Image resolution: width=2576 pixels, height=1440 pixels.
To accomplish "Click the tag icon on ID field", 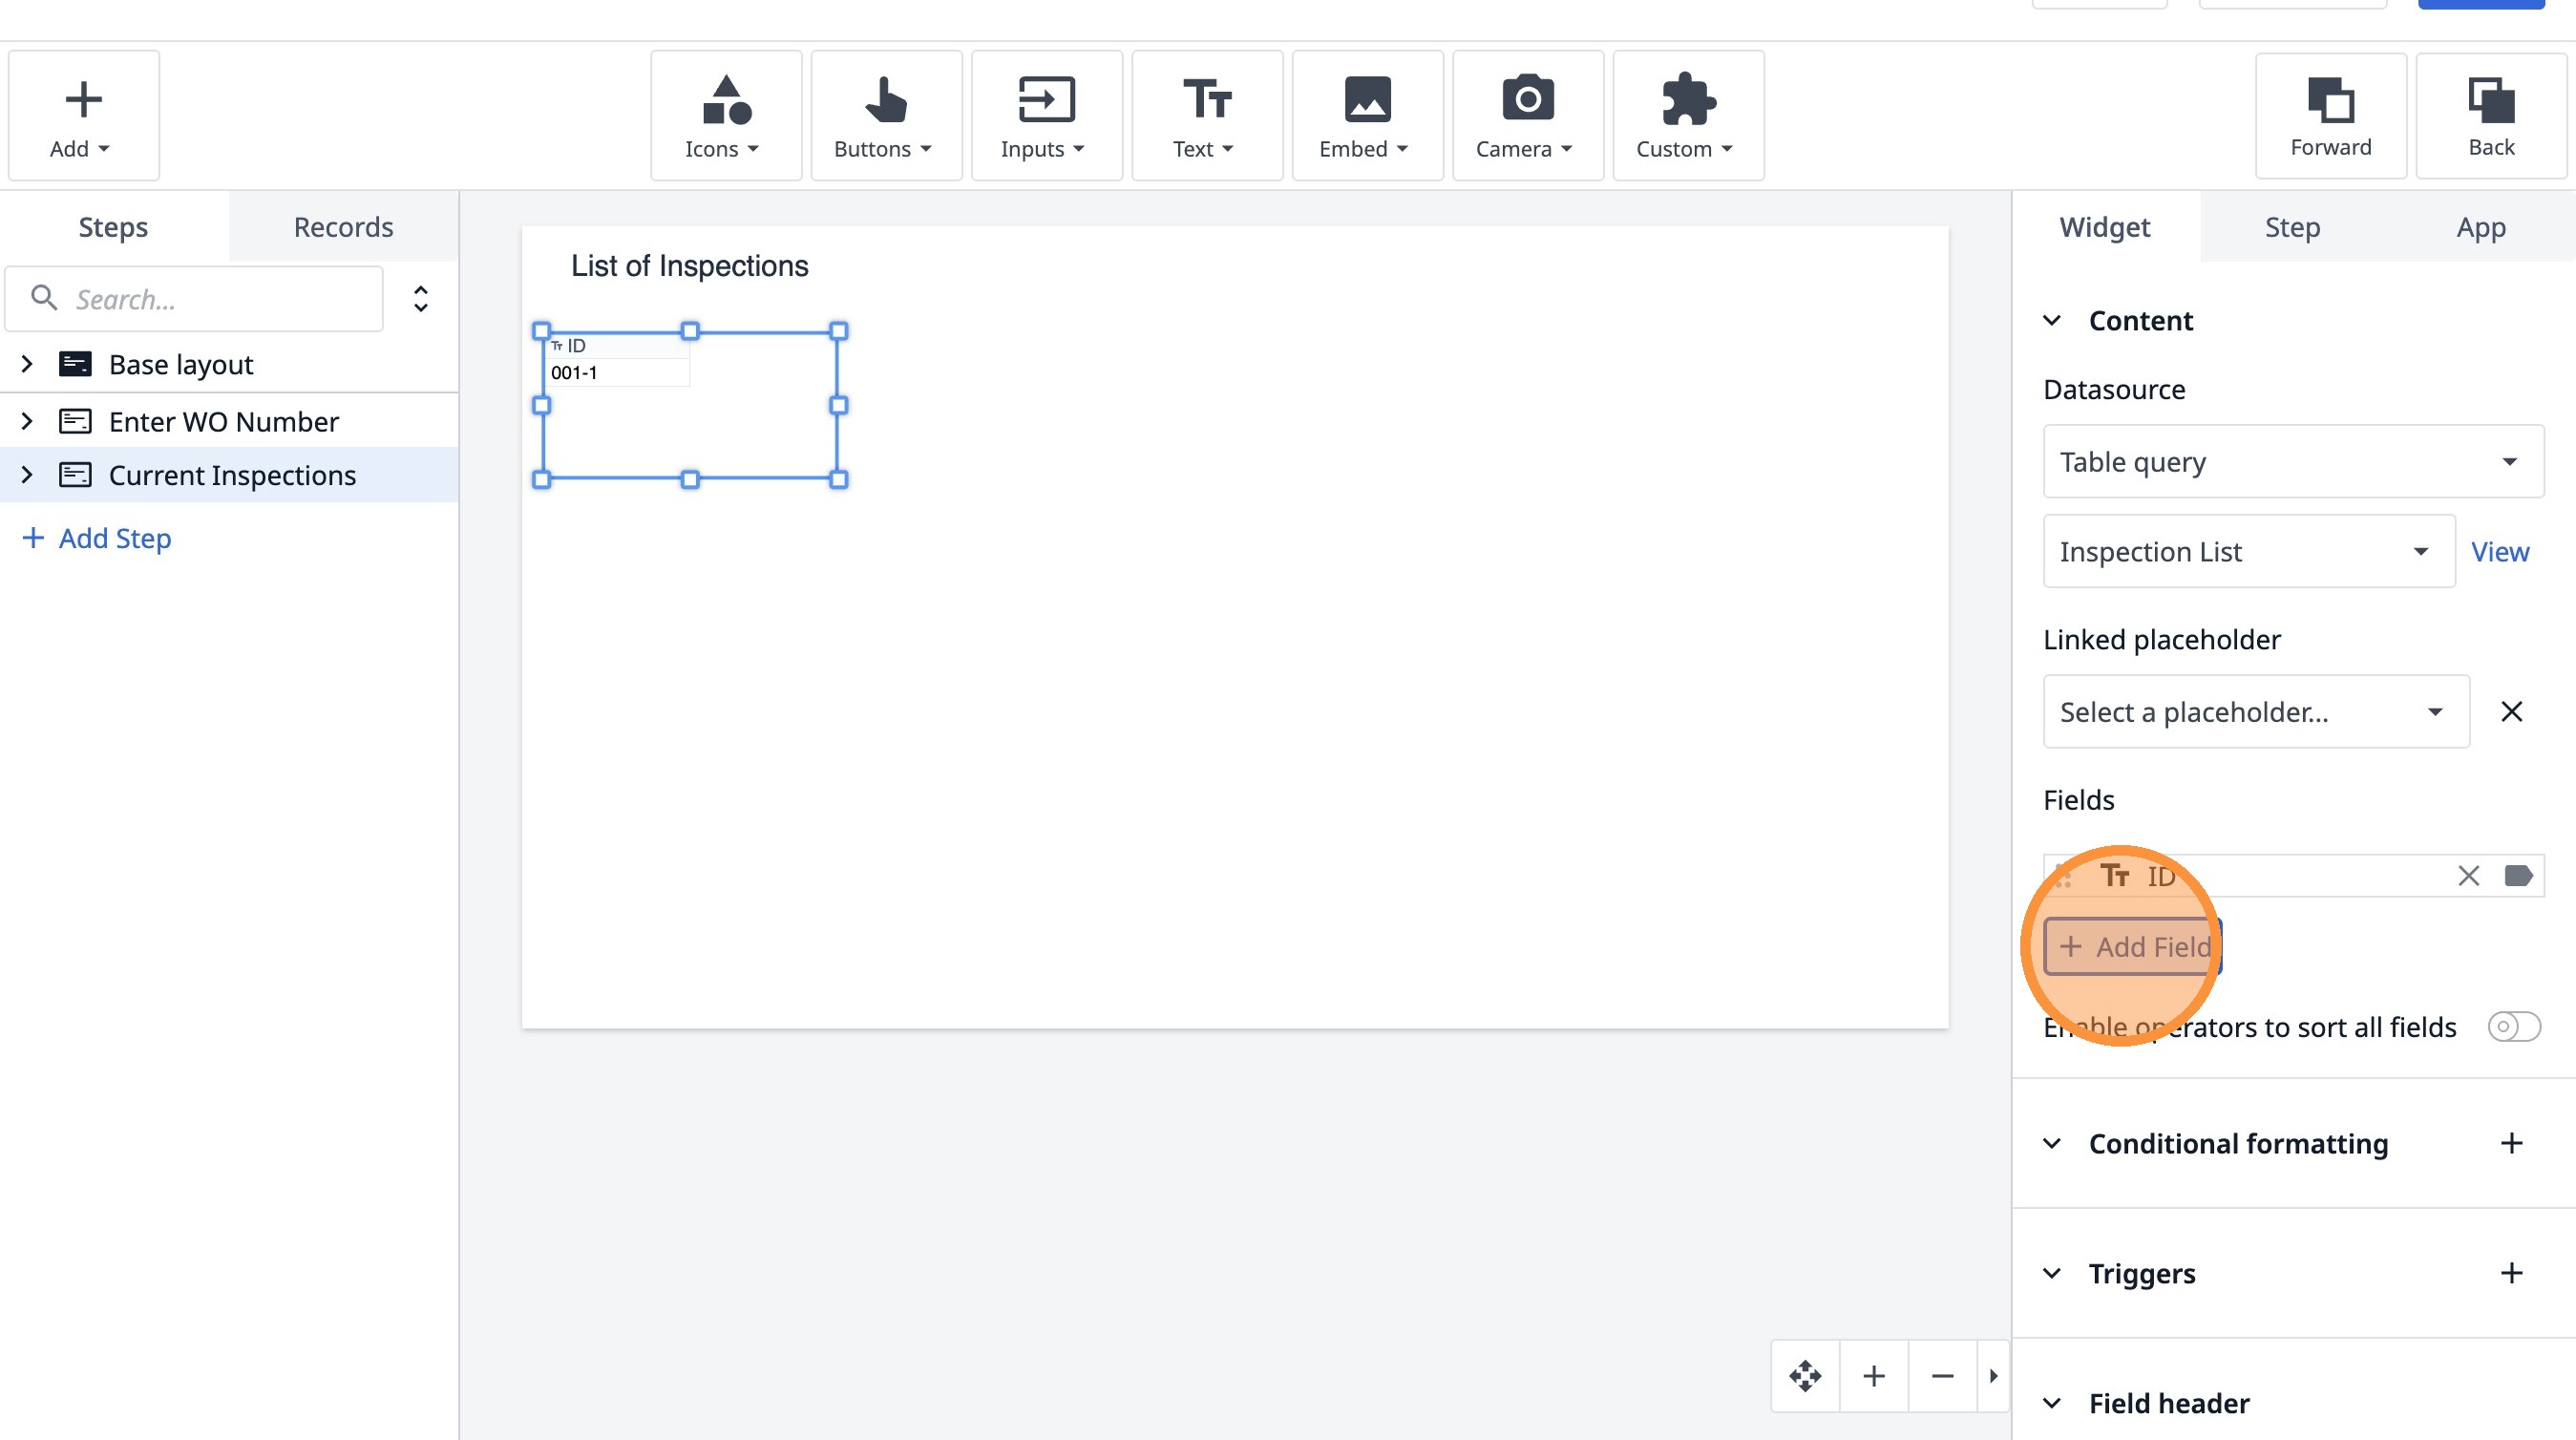I will point(2517,876).
